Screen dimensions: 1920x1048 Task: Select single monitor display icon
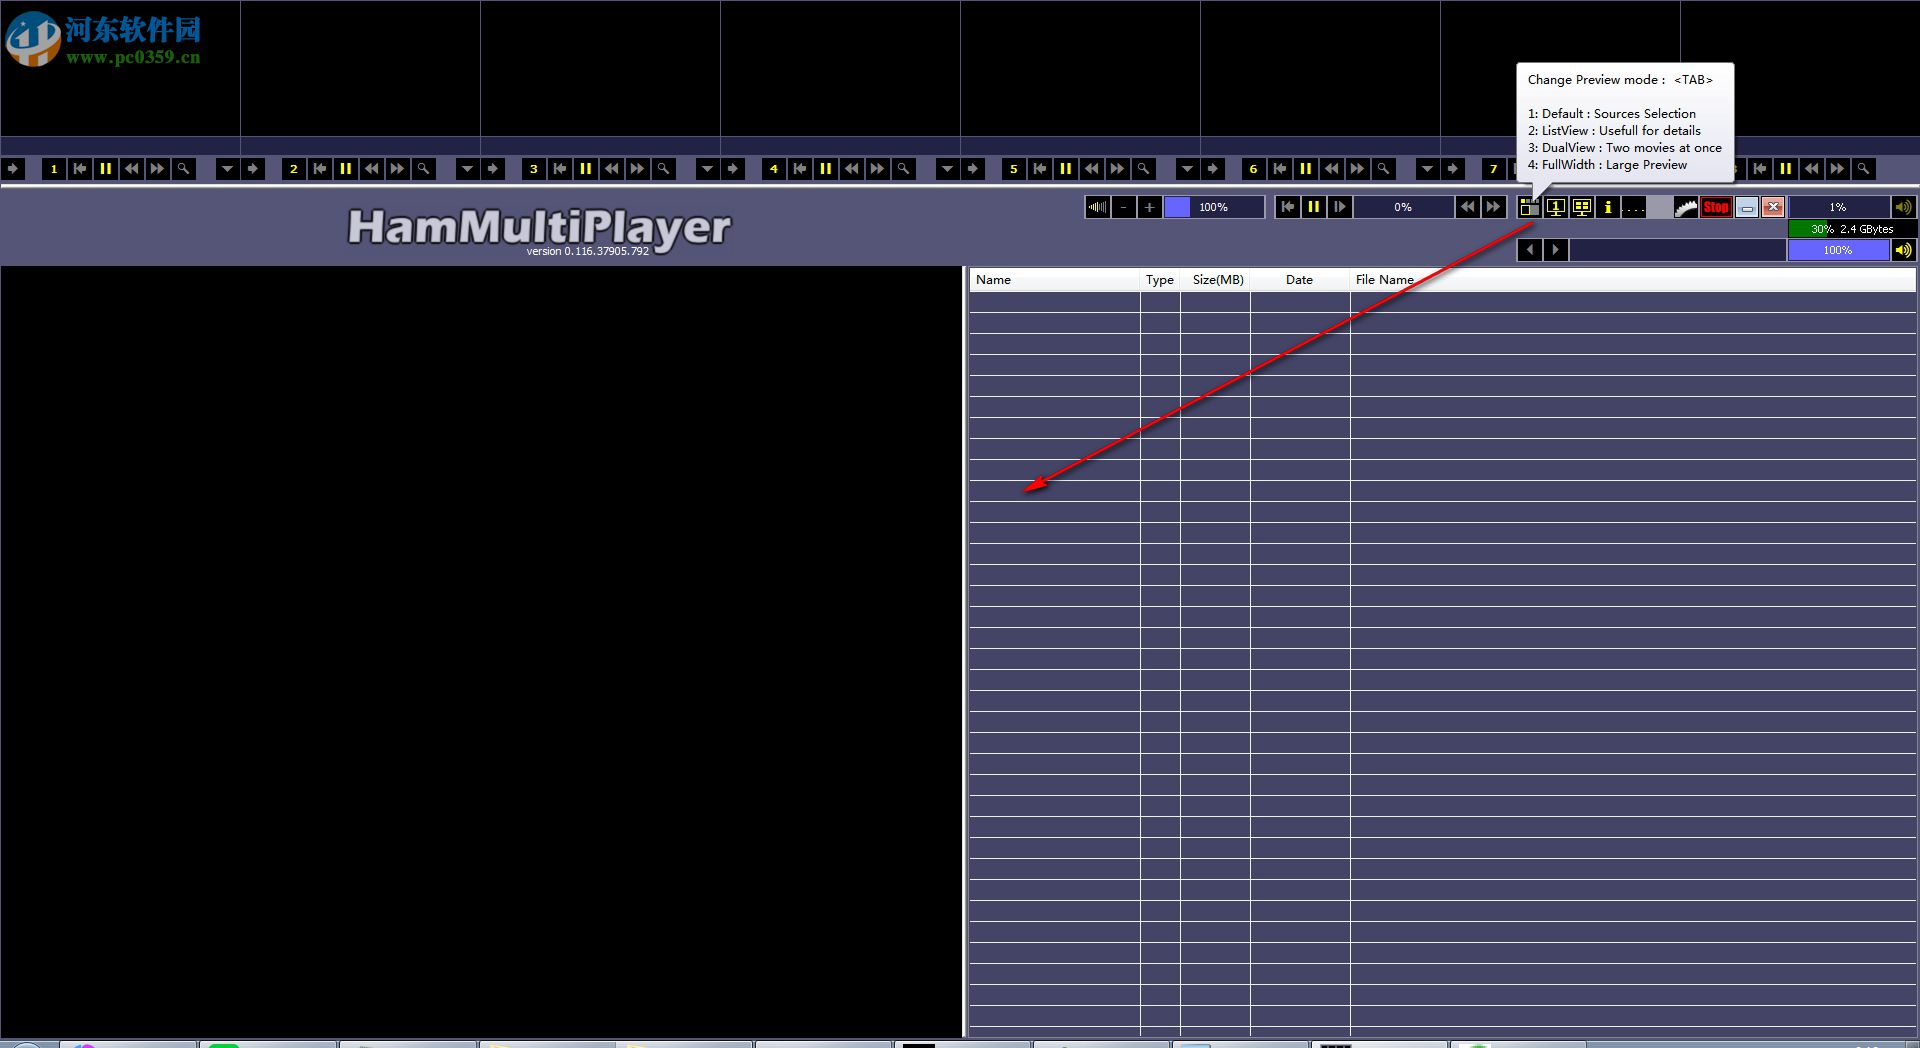coord(1556,207)
